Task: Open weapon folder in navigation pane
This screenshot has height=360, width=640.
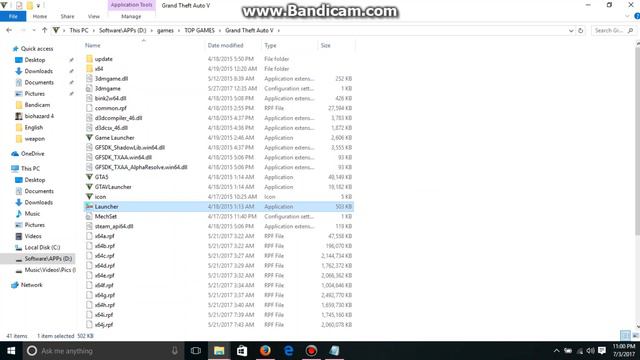Action: tap(34, 139)
